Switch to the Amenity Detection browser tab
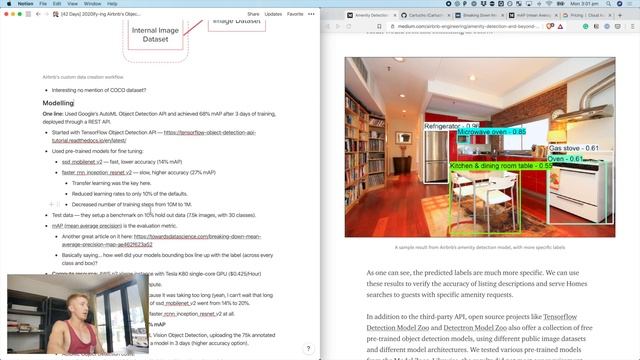Image resolution: width=640 pixels, height=360 pixels. pyautogui.click(x=371, y=15)
